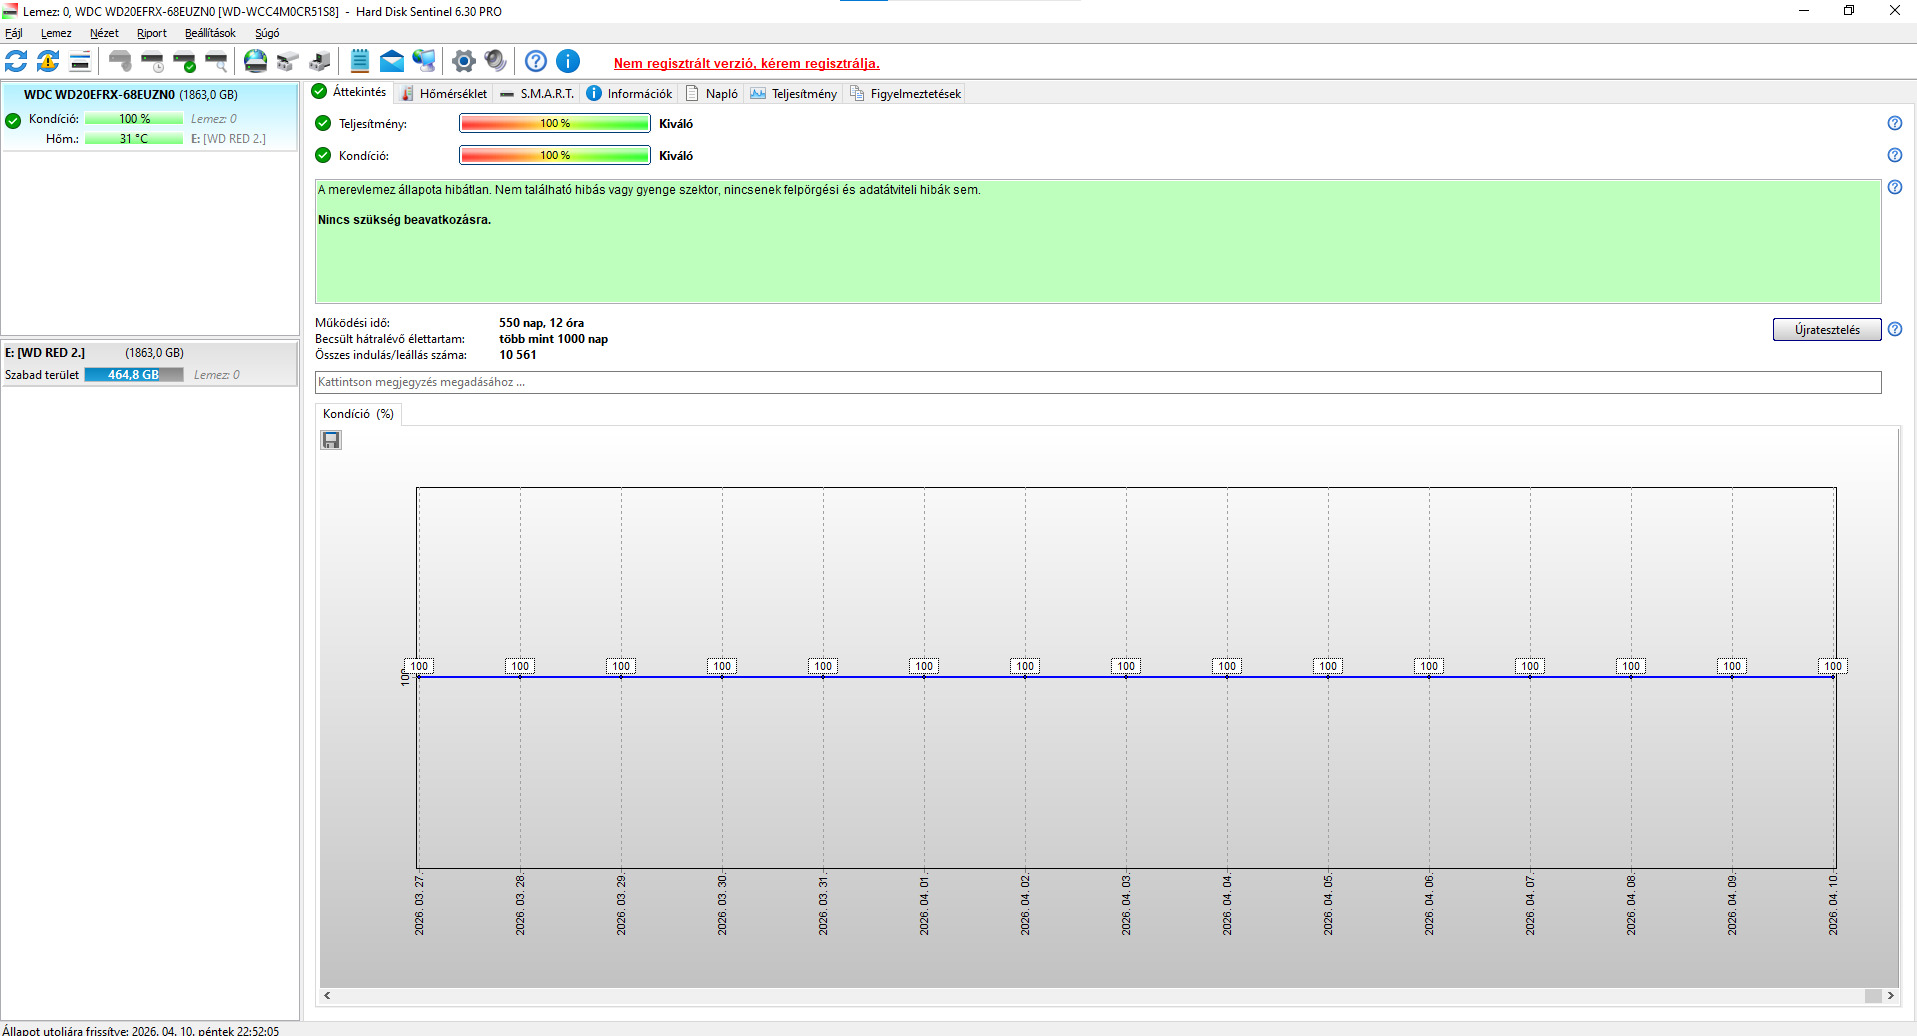1917x1036 pixels.
Task: Open the blue notepad report icon
Action: pos(360,61)
